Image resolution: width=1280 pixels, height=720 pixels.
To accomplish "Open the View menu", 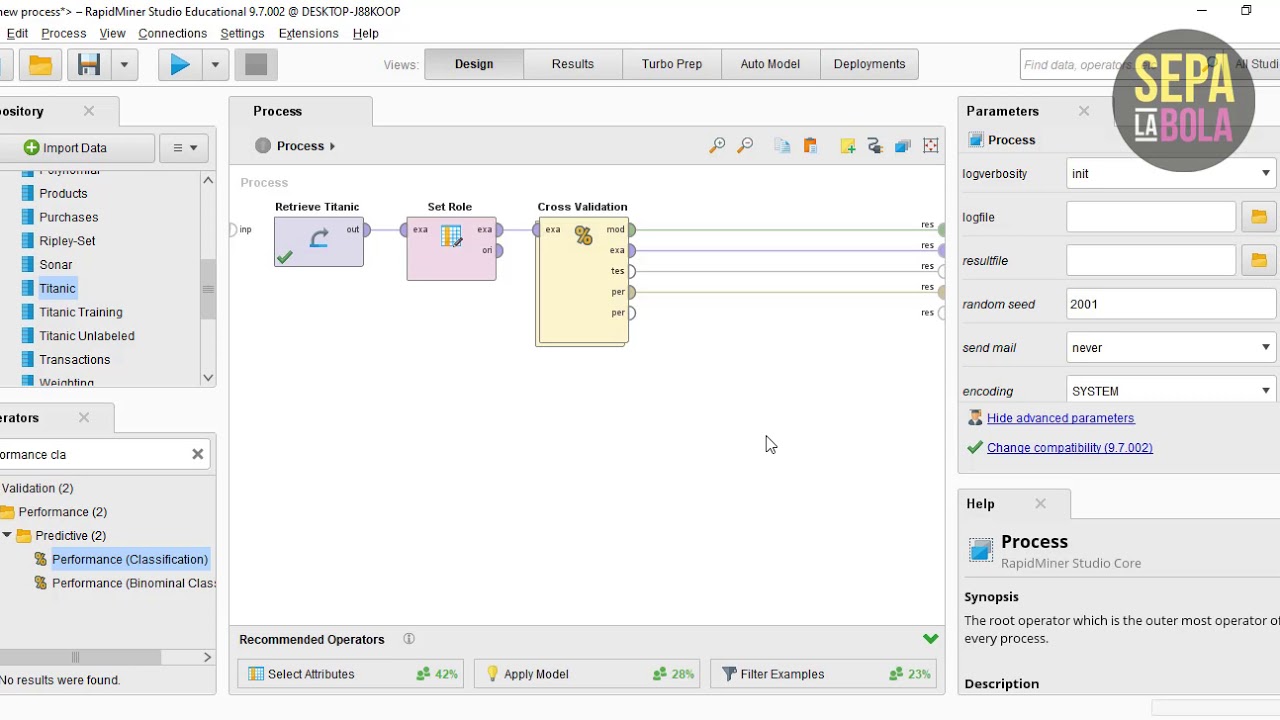I will (x=112, y=33).
